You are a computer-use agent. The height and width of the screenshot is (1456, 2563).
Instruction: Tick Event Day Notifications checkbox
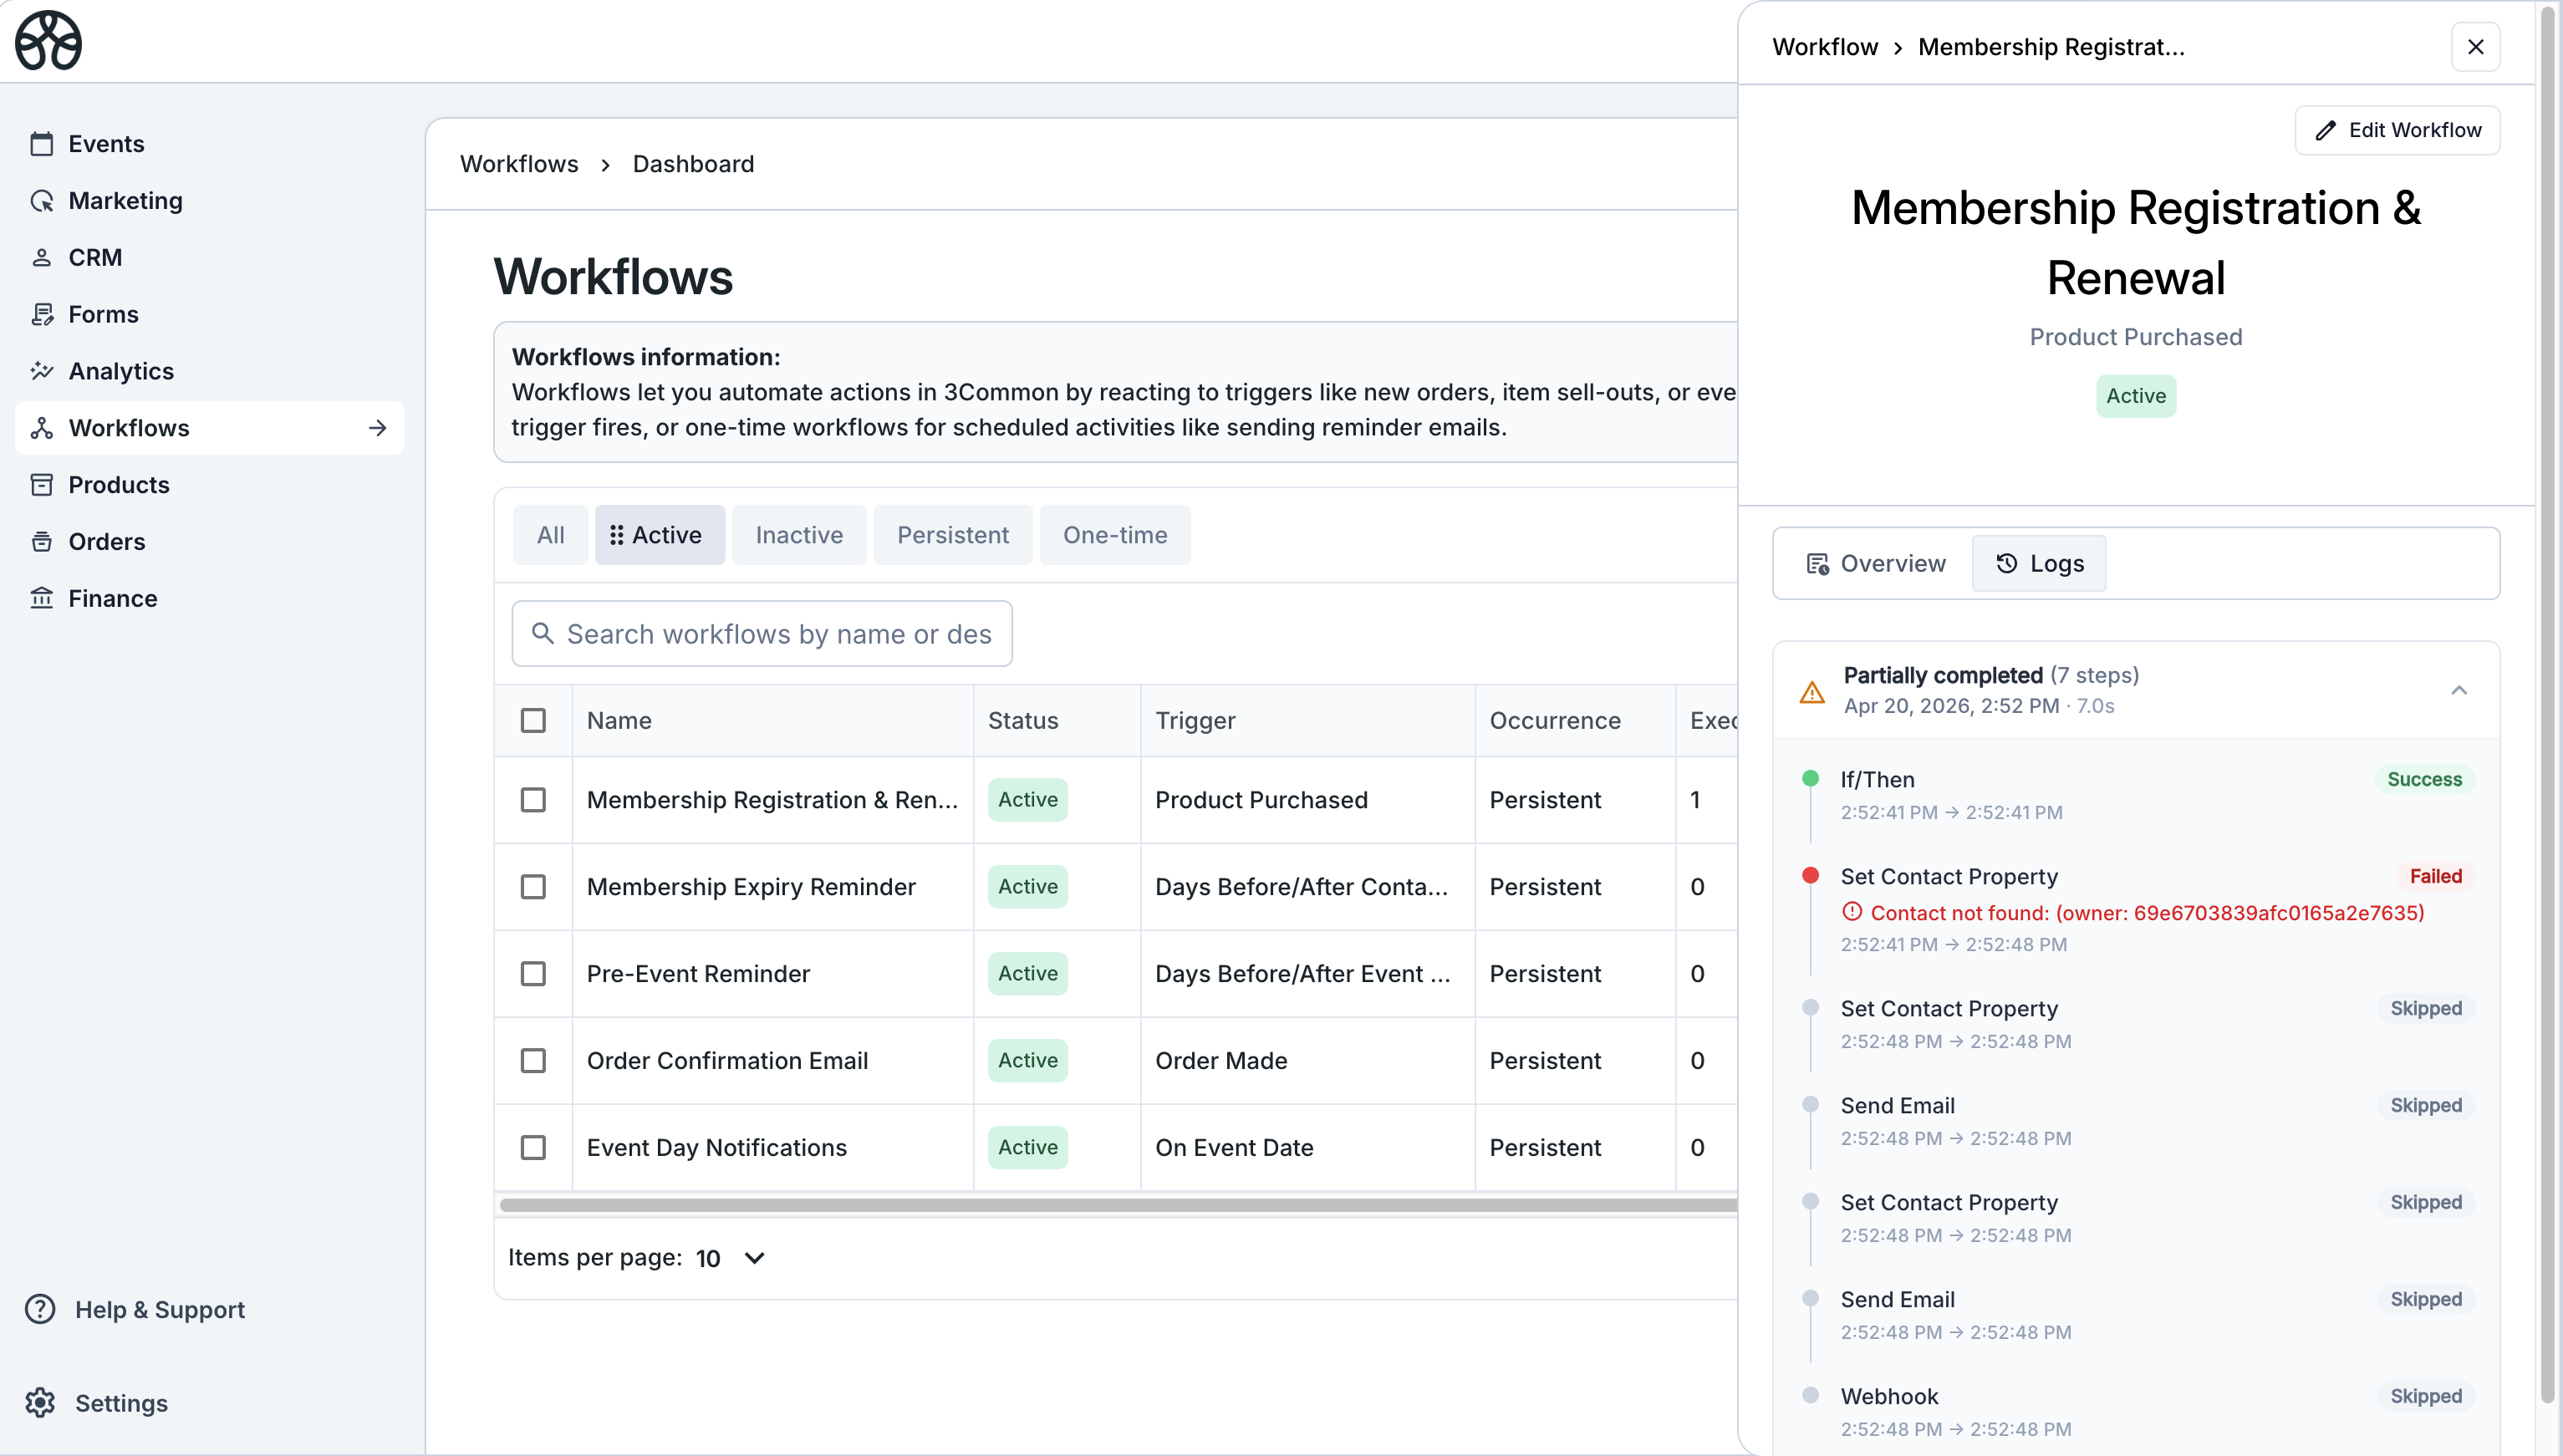coord(533,1147)
